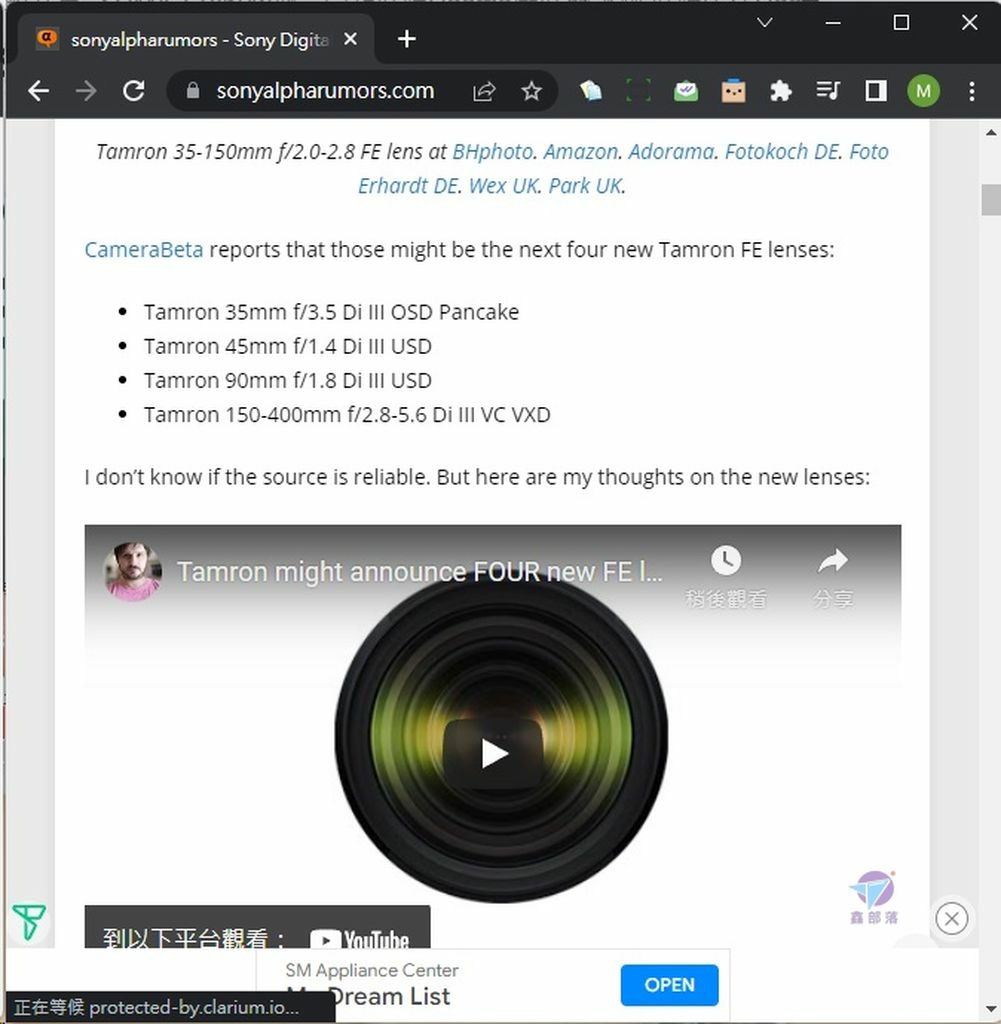Open Chrome's three-dot menu
Image resolution: width=1001 pixels, height=1024 pixels.
click(972, 91)
